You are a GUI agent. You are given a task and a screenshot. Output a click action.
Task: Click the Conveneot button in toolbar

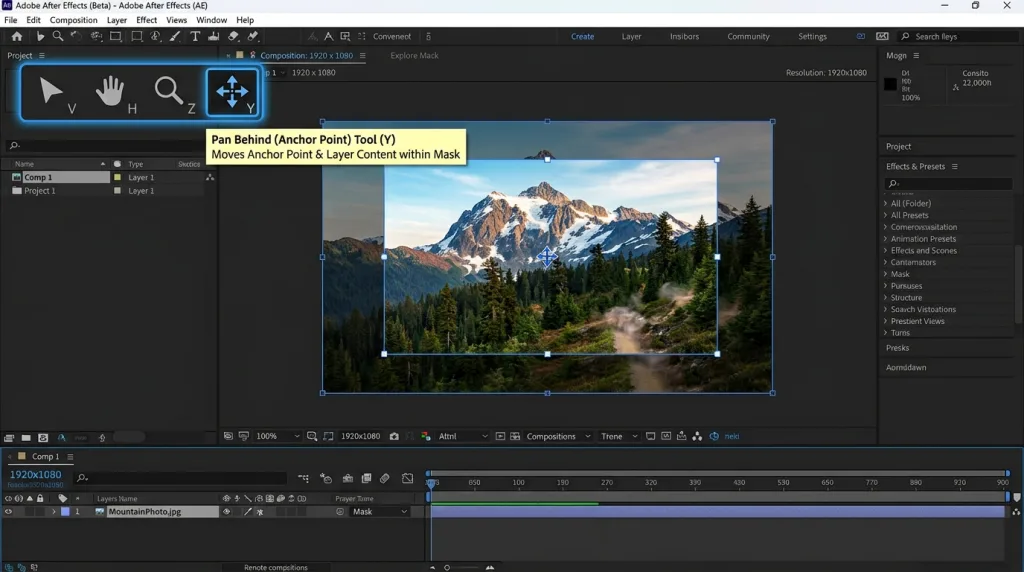392,37
